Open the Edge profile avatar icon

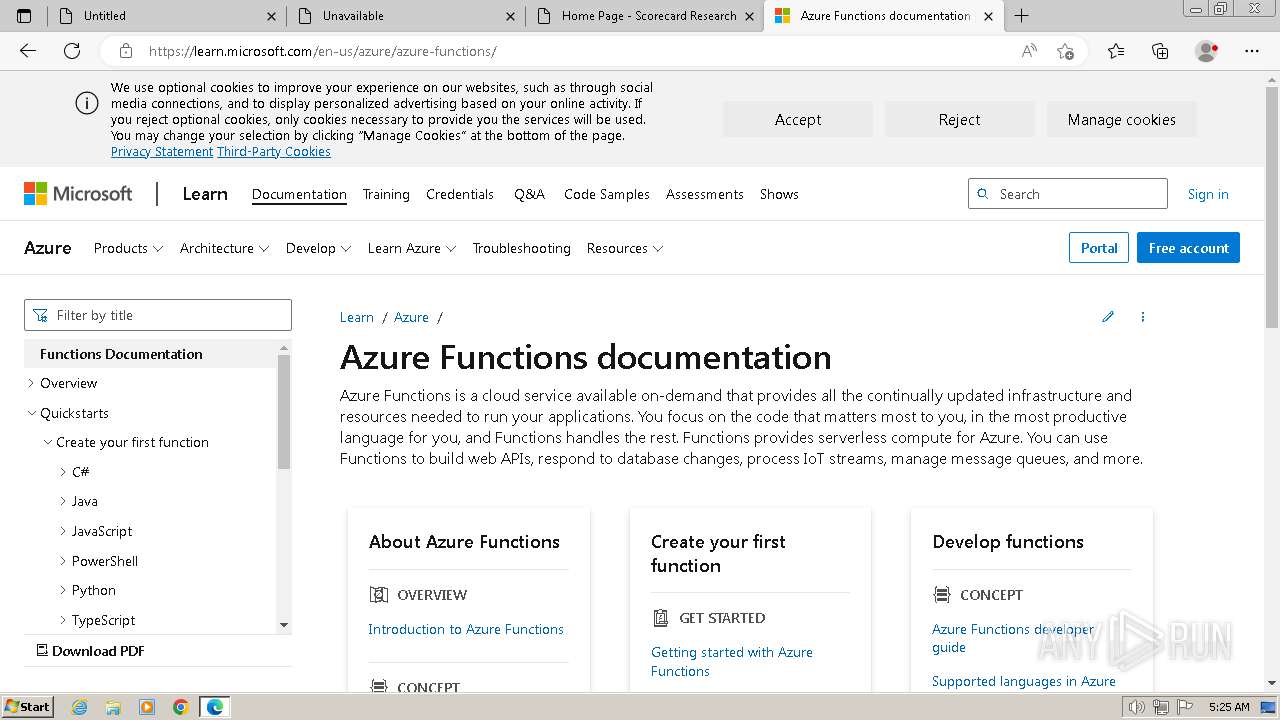coord(1207,51)
